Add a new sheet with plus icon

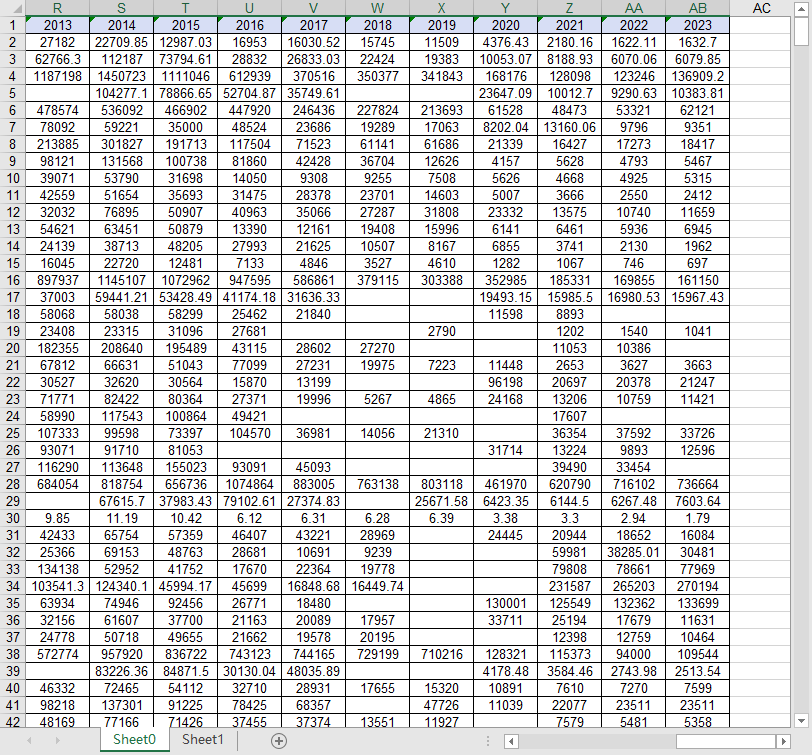click(279, 741)
